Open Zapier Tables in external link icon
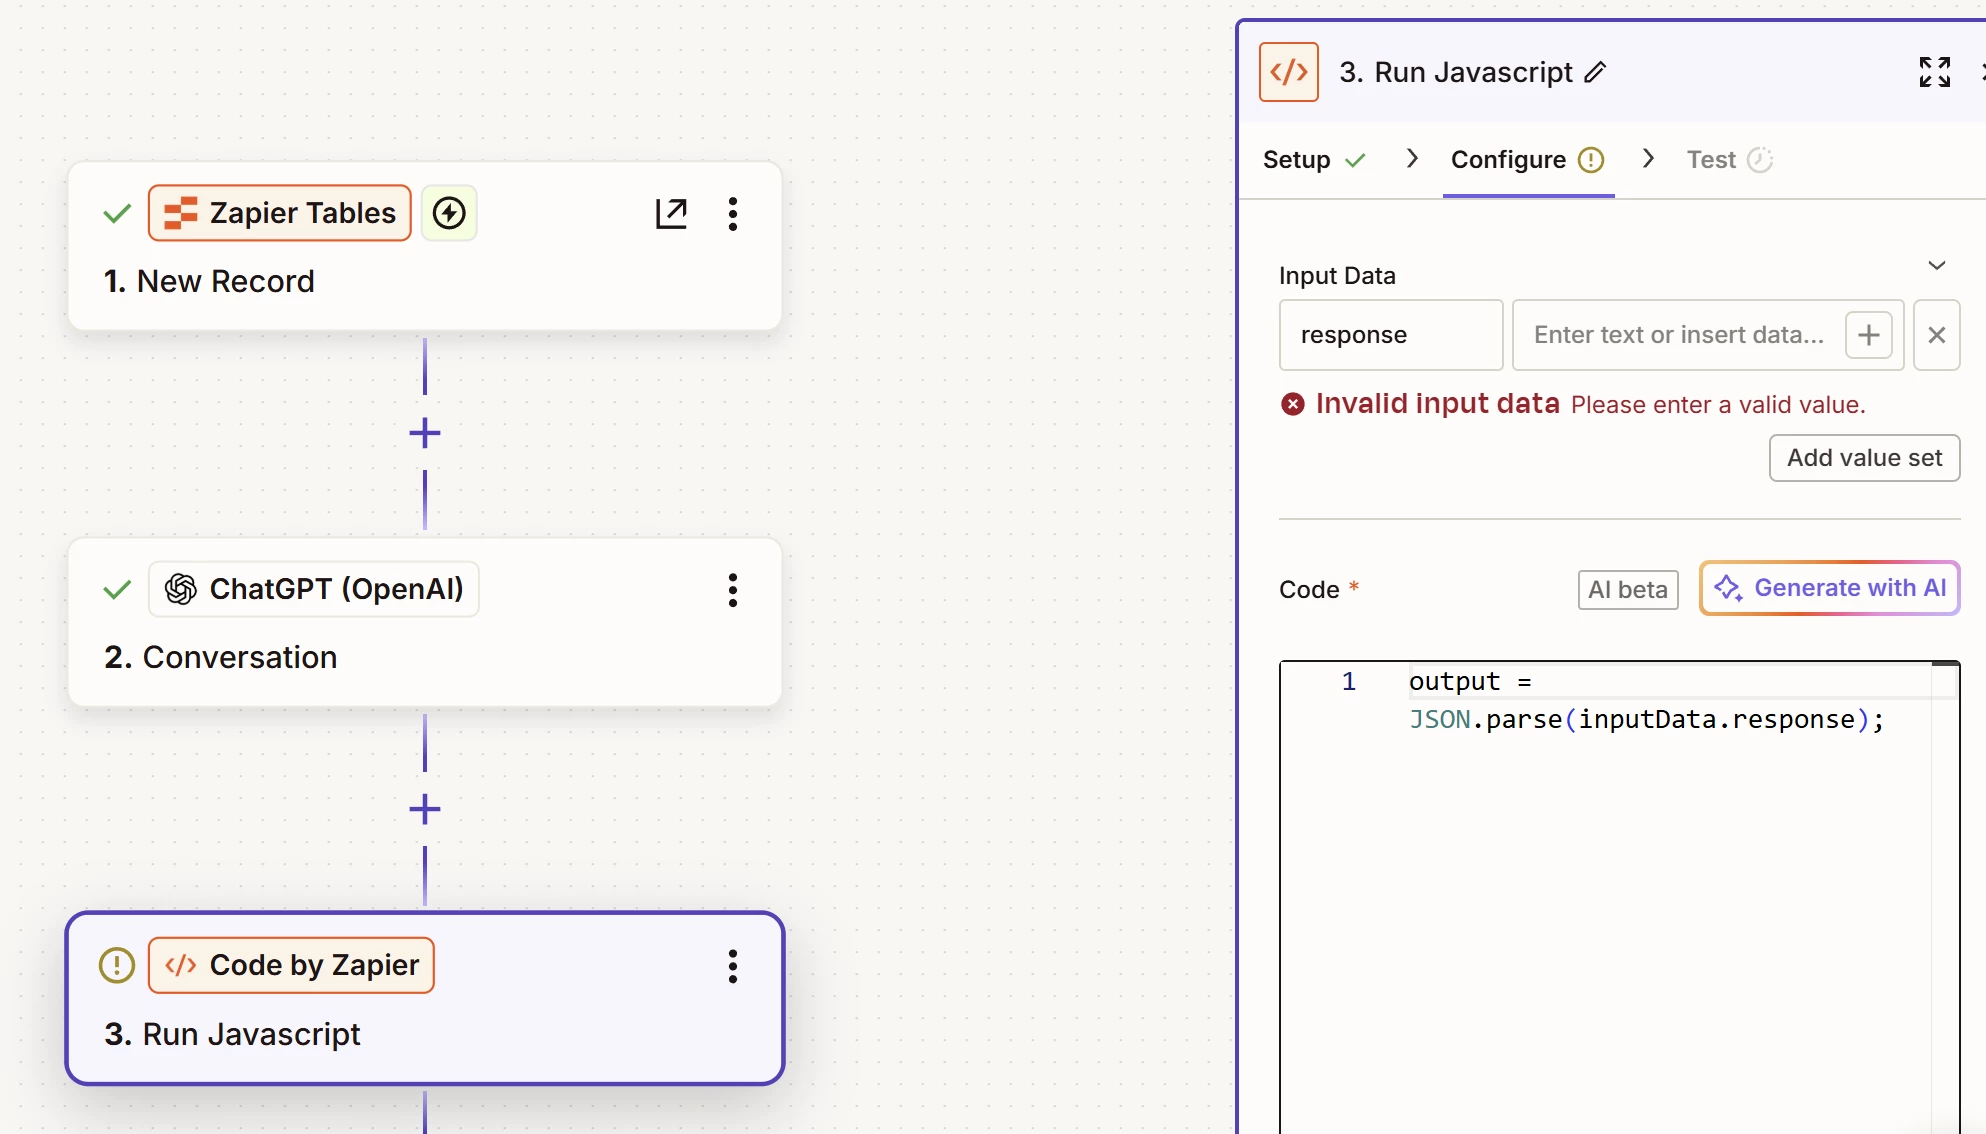 [671, 213]
